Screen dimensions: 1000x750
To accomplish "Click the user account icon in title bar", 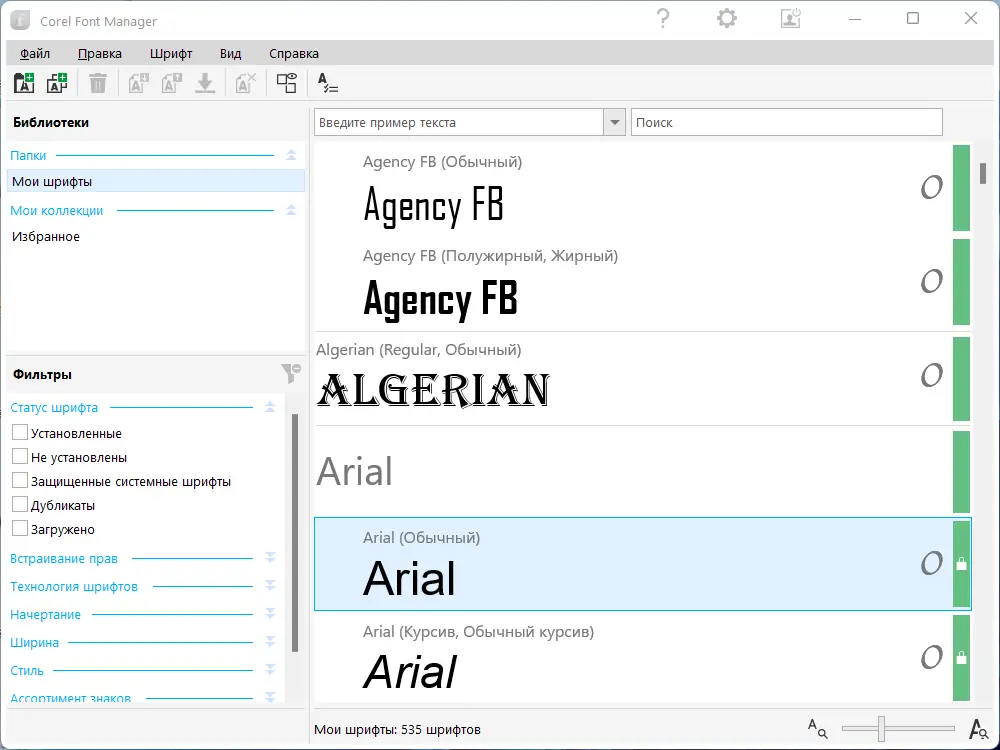I will 790,18.
